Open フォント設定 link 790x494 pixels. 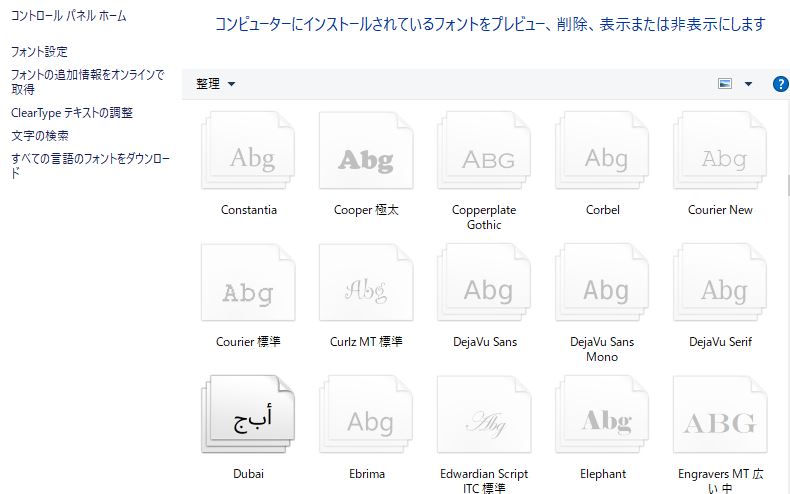[x=39, y=51]
